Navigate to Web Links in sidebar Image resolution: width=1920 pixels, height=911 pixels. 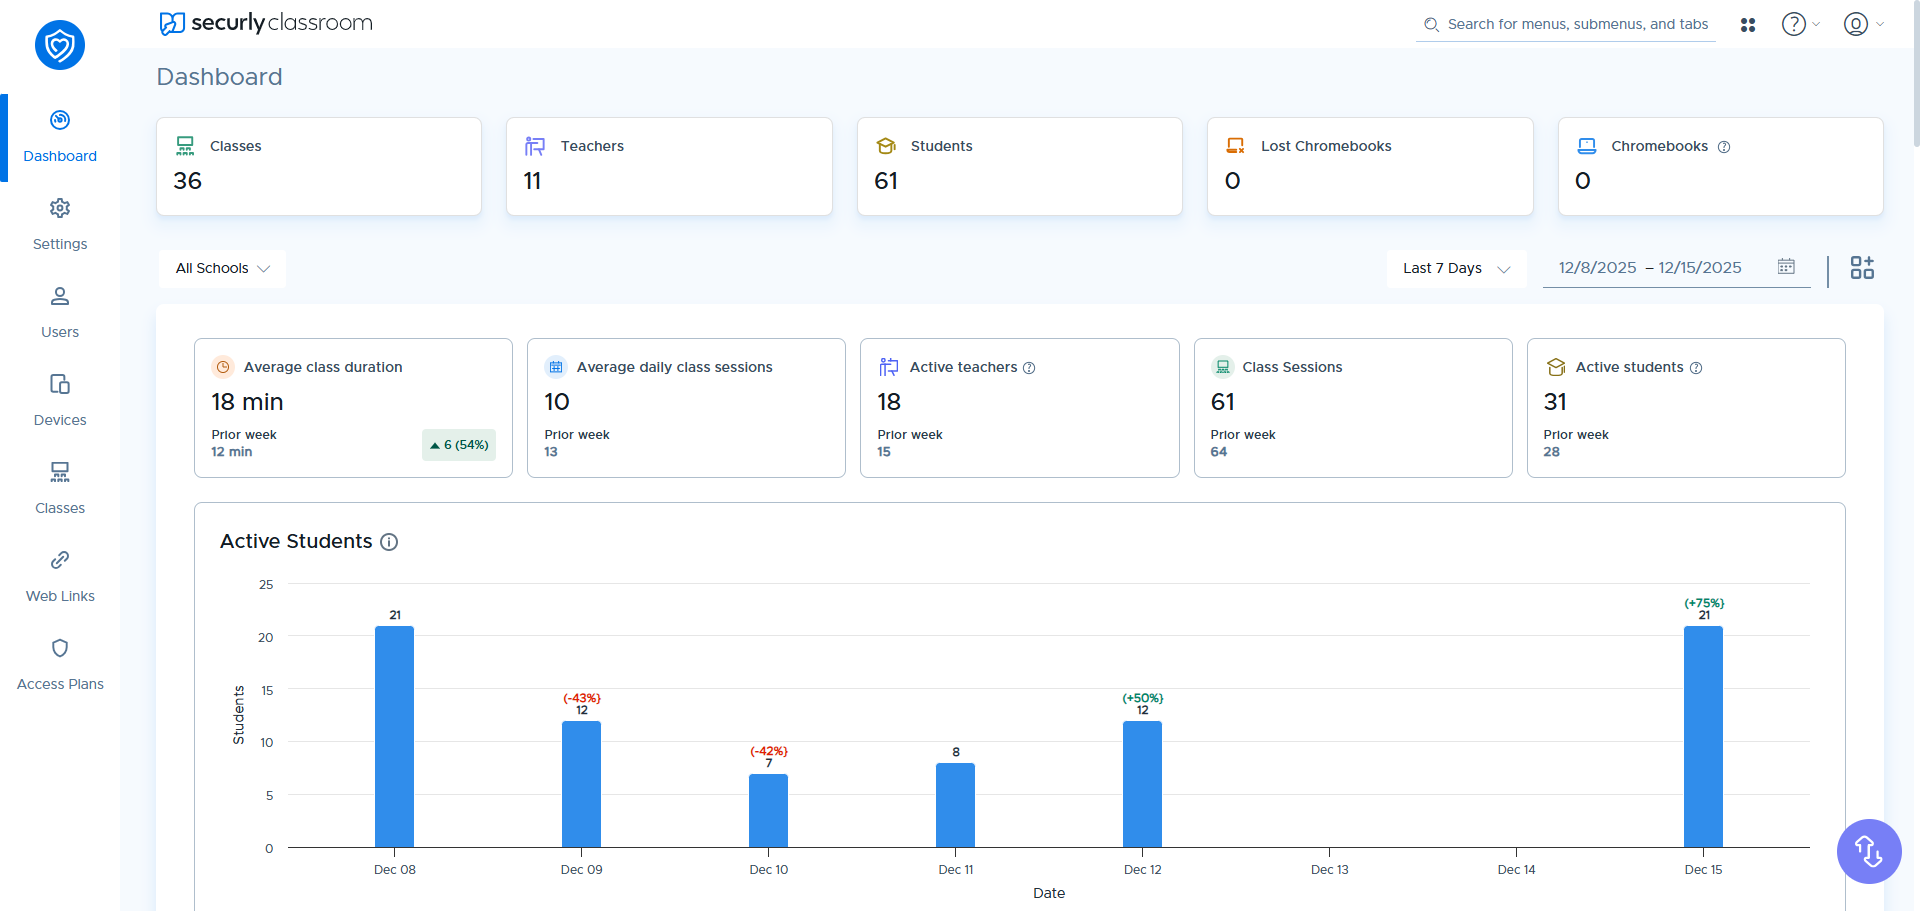(60, 576)
